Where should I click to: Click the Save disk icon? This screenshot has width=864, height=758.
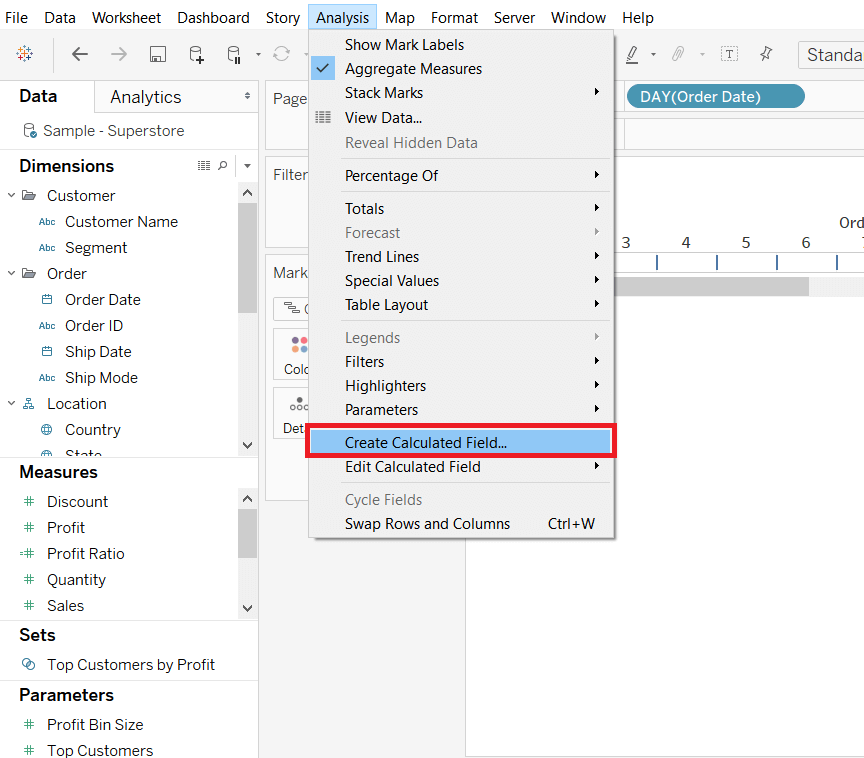click(158, 54)
